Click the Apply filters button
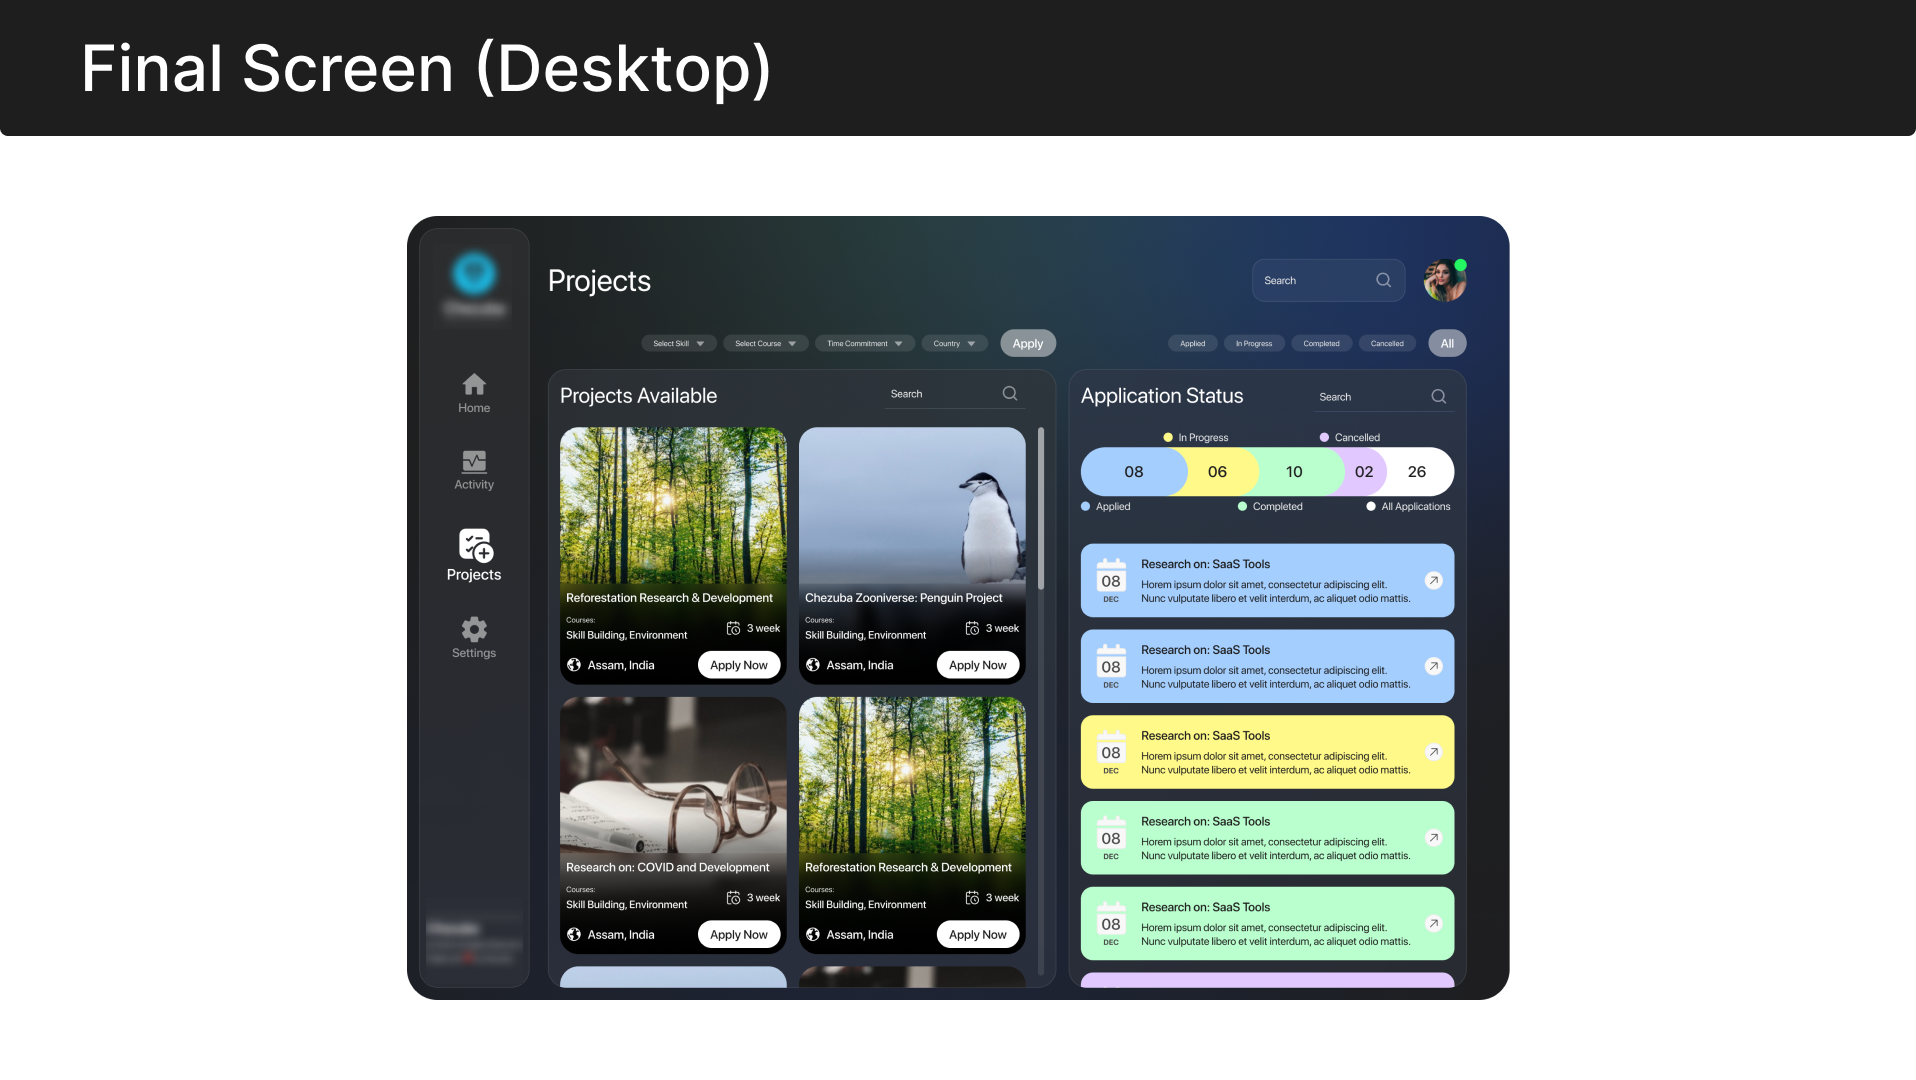 [x=1027, y=343]
